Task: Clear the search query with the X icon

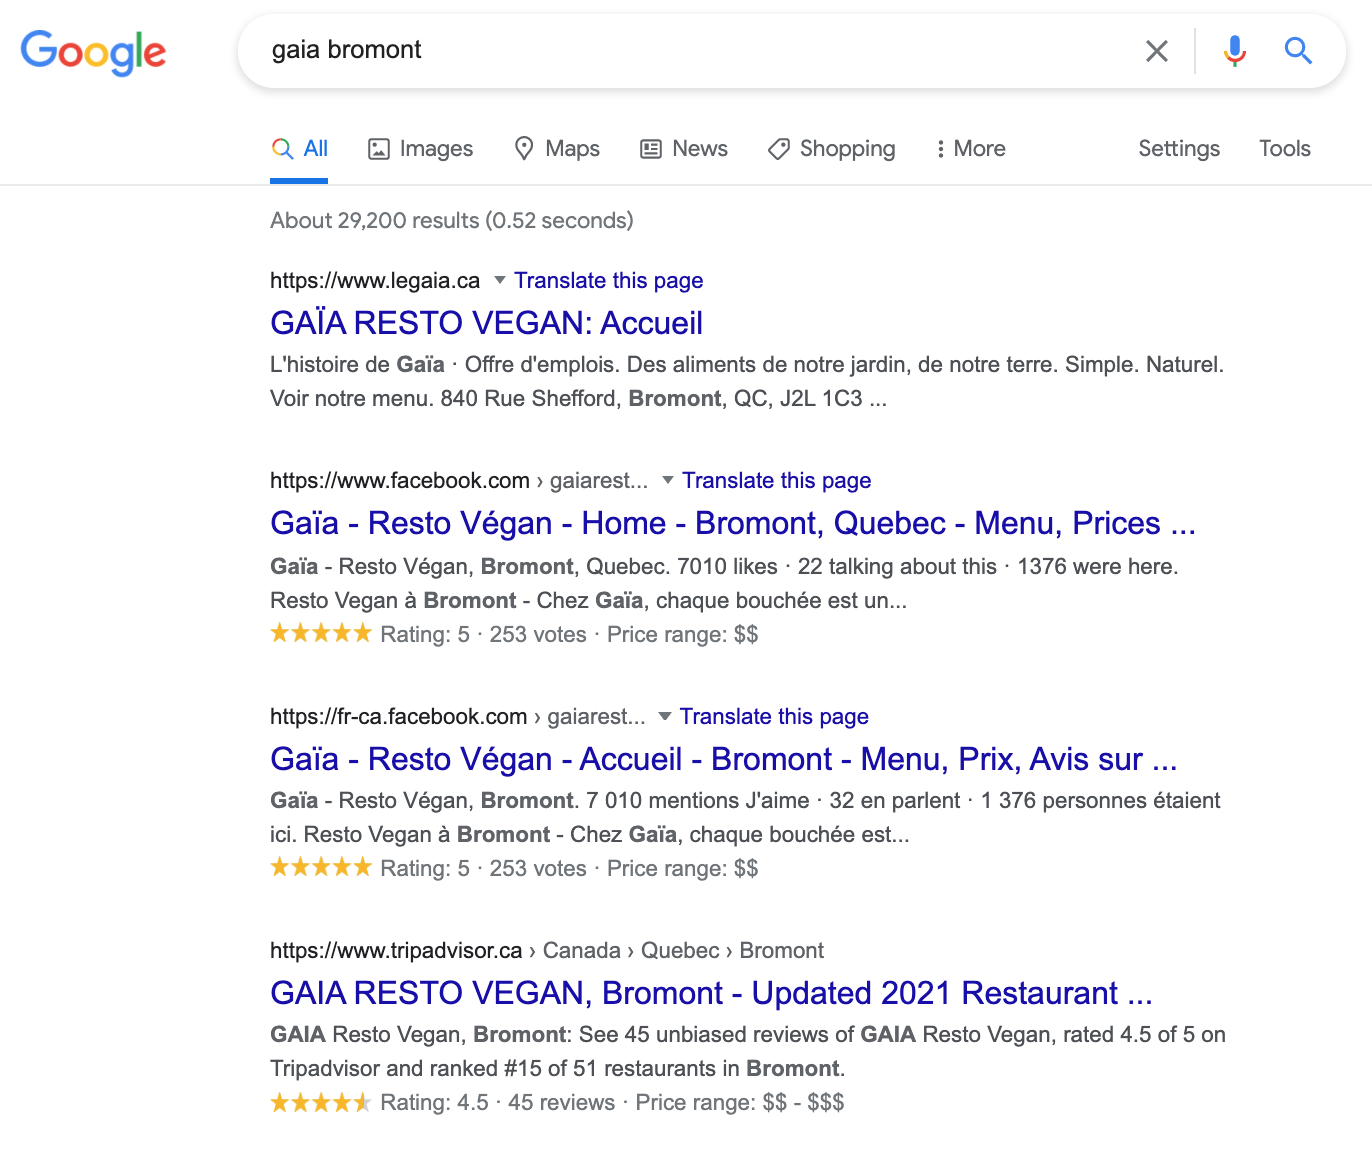Action: click(x=1157, y=50)
